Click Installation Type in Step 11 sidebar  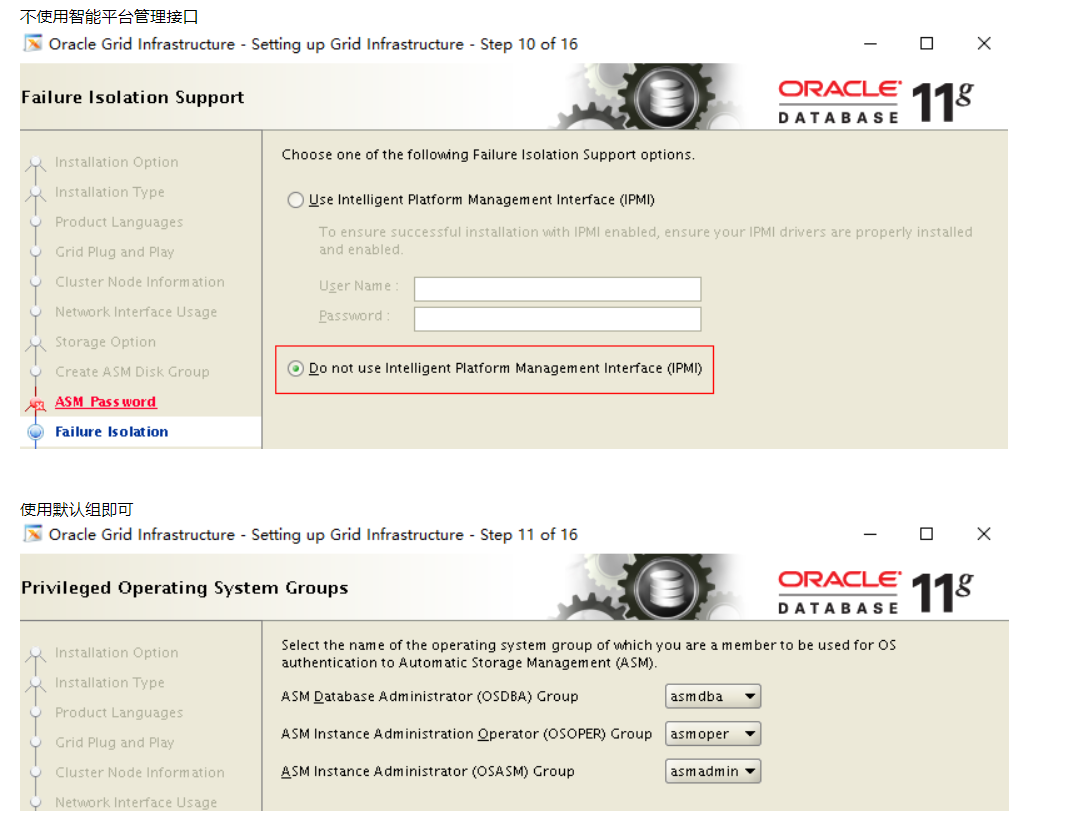pyautogui.click(x=110, y=682)
